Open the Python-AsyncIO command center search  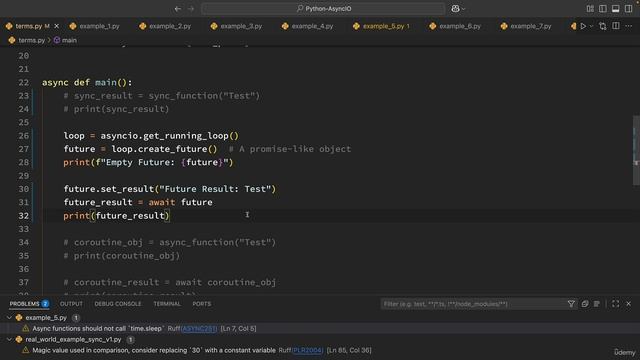pyautogui.click(x=323, y=9)
